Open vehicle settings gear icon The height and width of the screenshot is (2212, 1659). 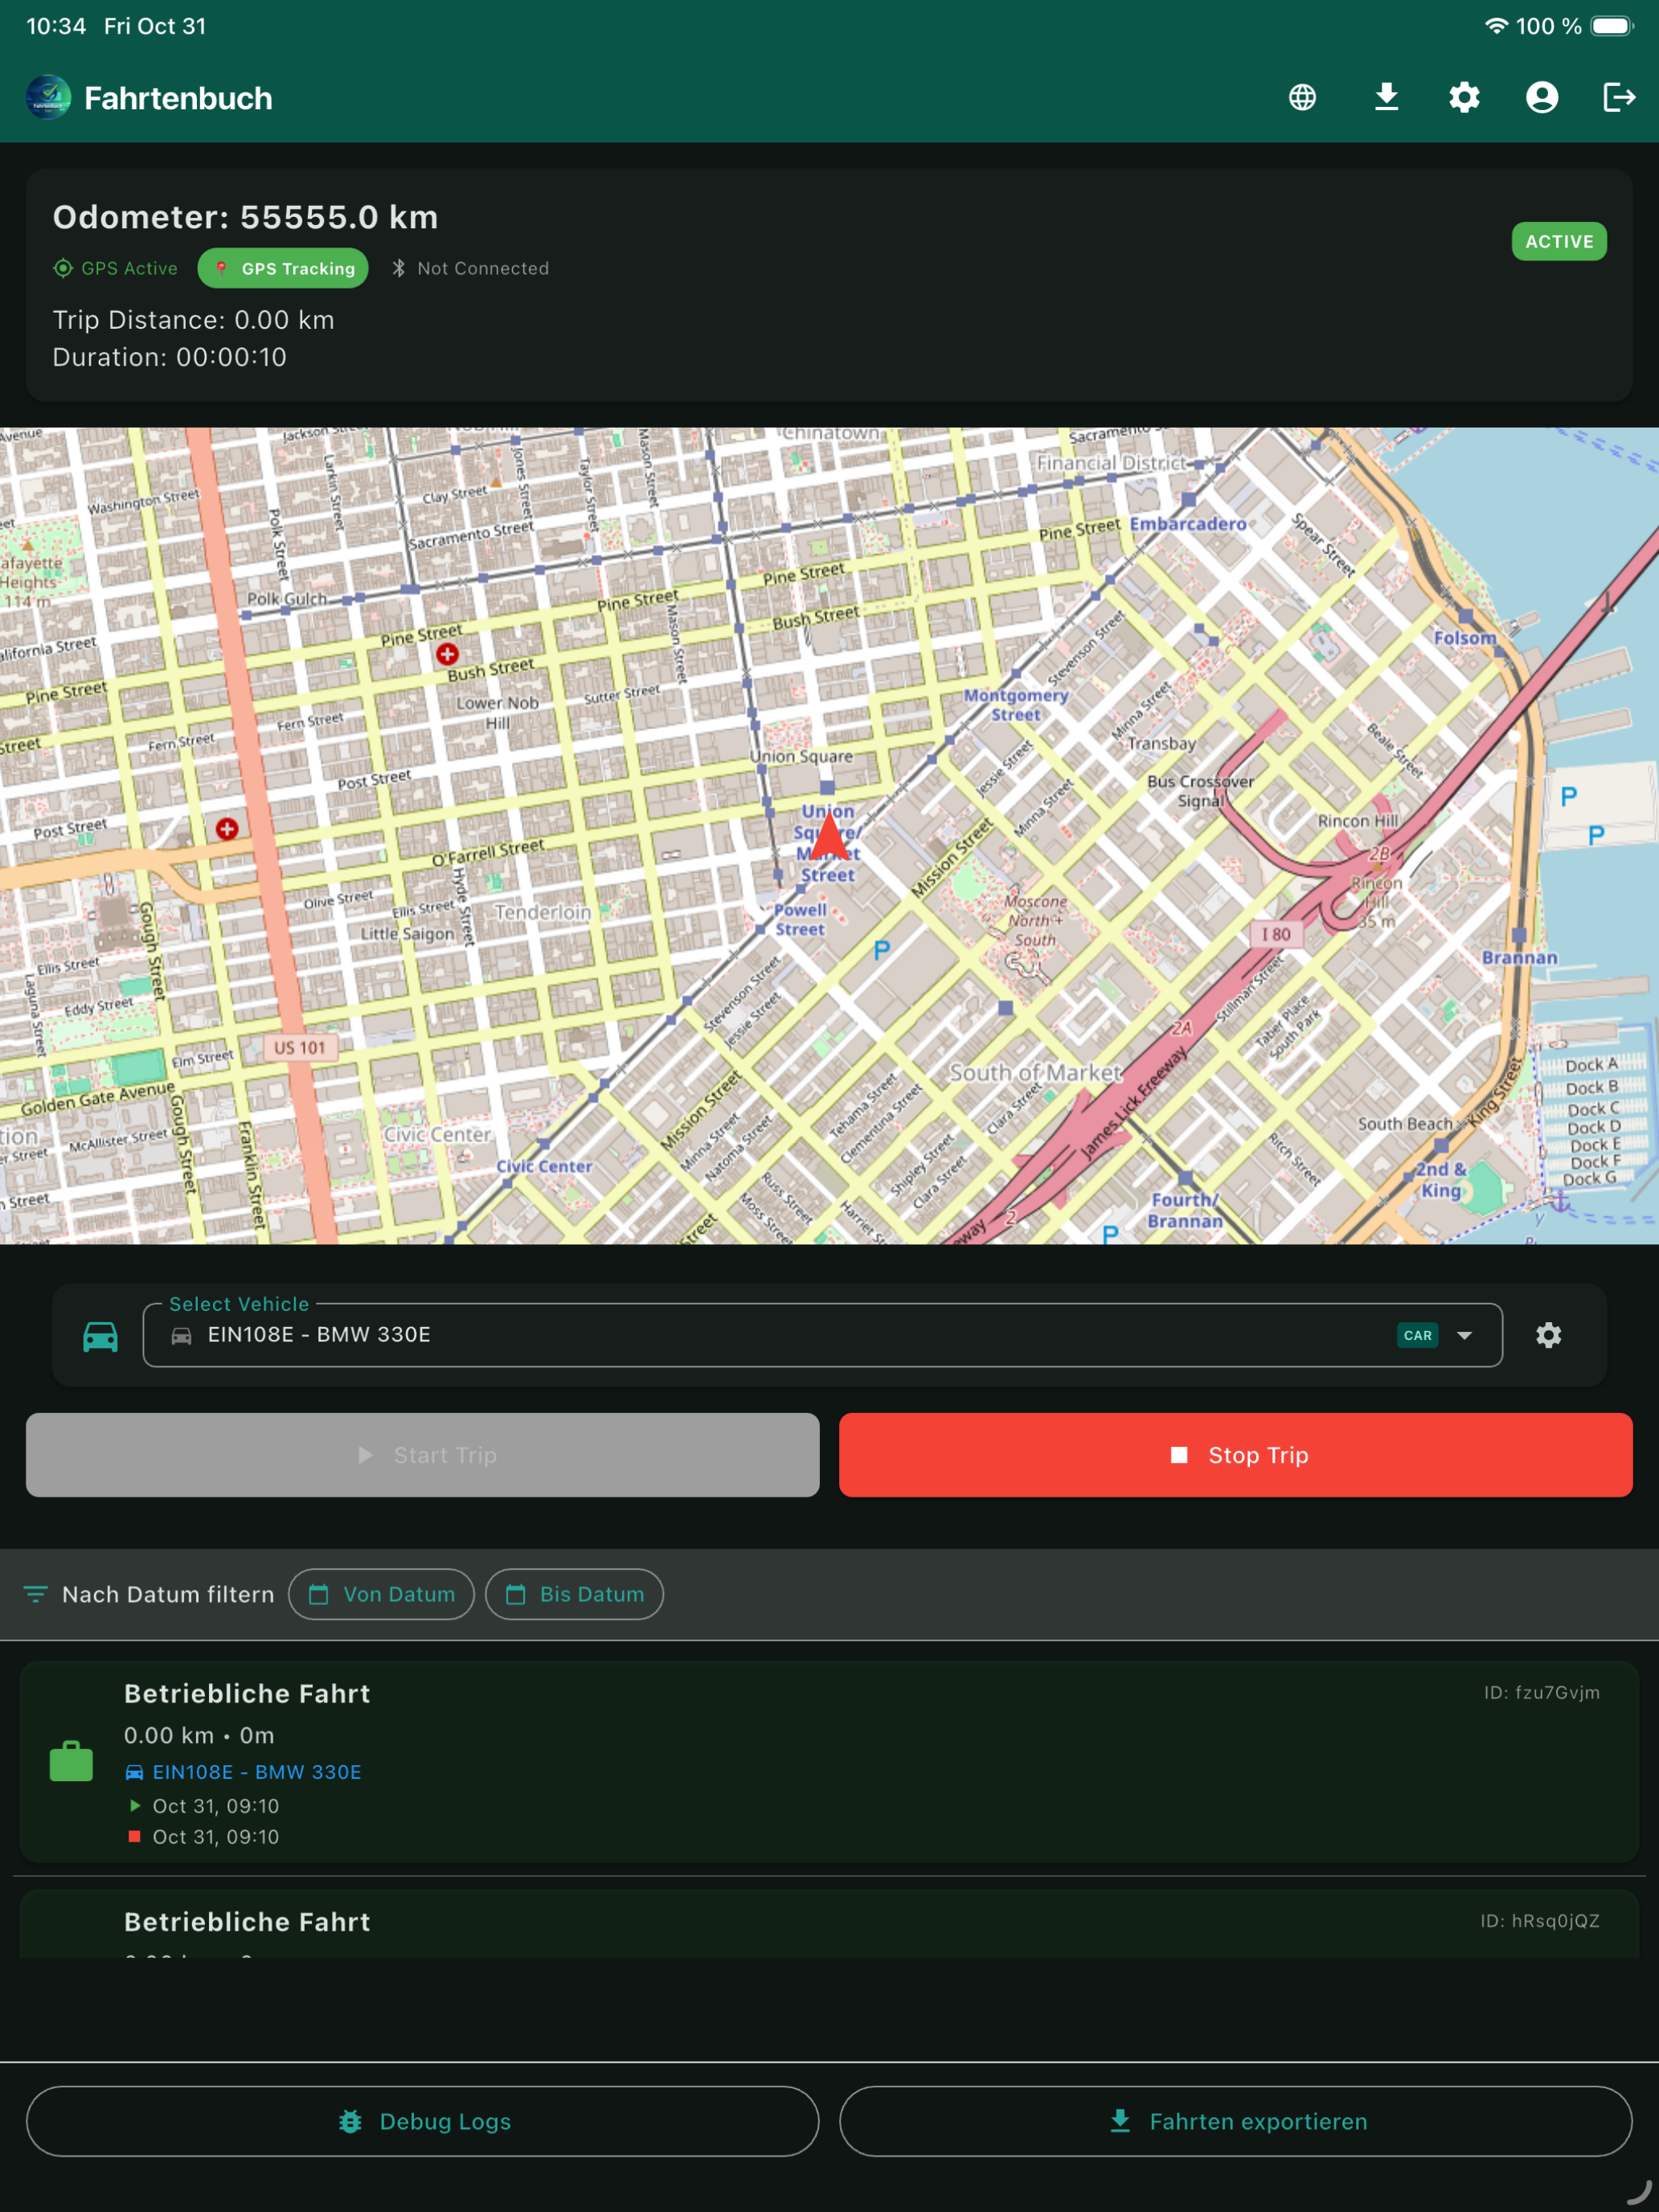tap(1549, 1335)
